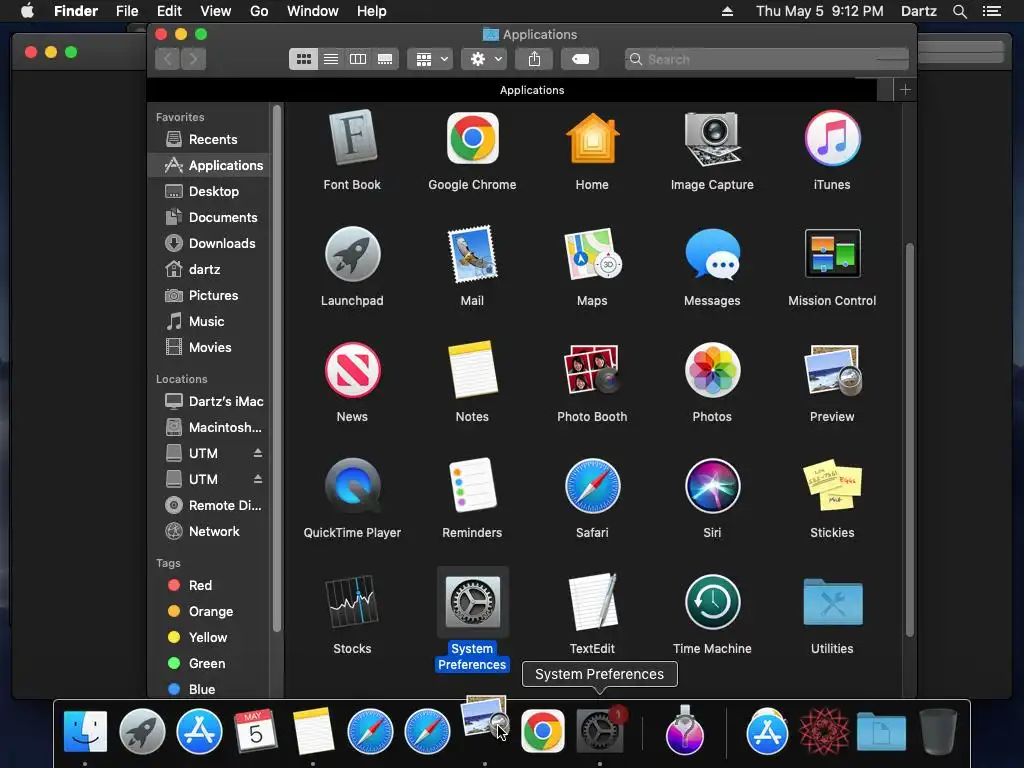1024x768 pixels.
Task: Open the Apple menu
Action: (x=27, y=11)
